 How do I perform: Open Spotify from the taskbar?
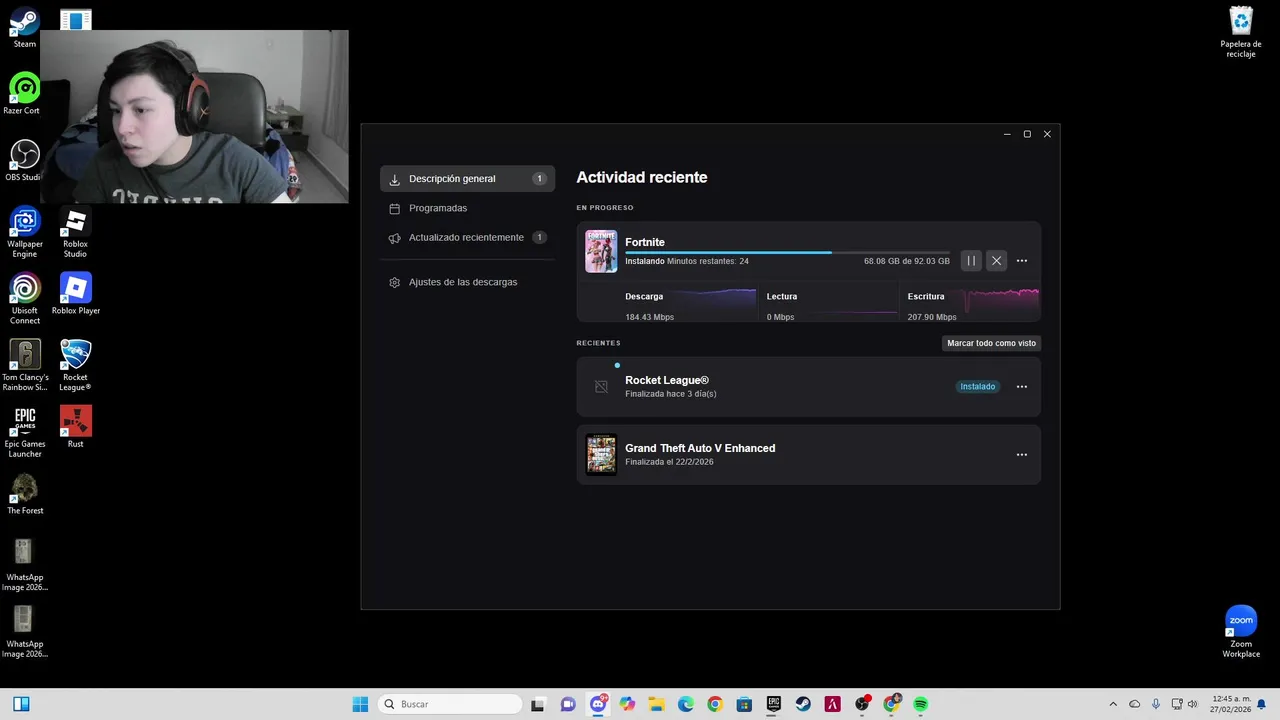point(921,704)
